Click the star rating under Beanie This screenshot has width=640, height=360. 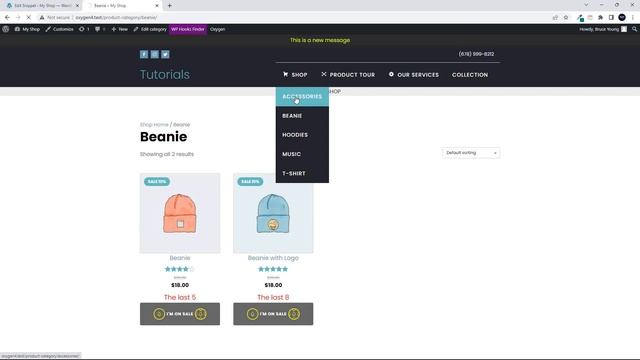(180, 269)
